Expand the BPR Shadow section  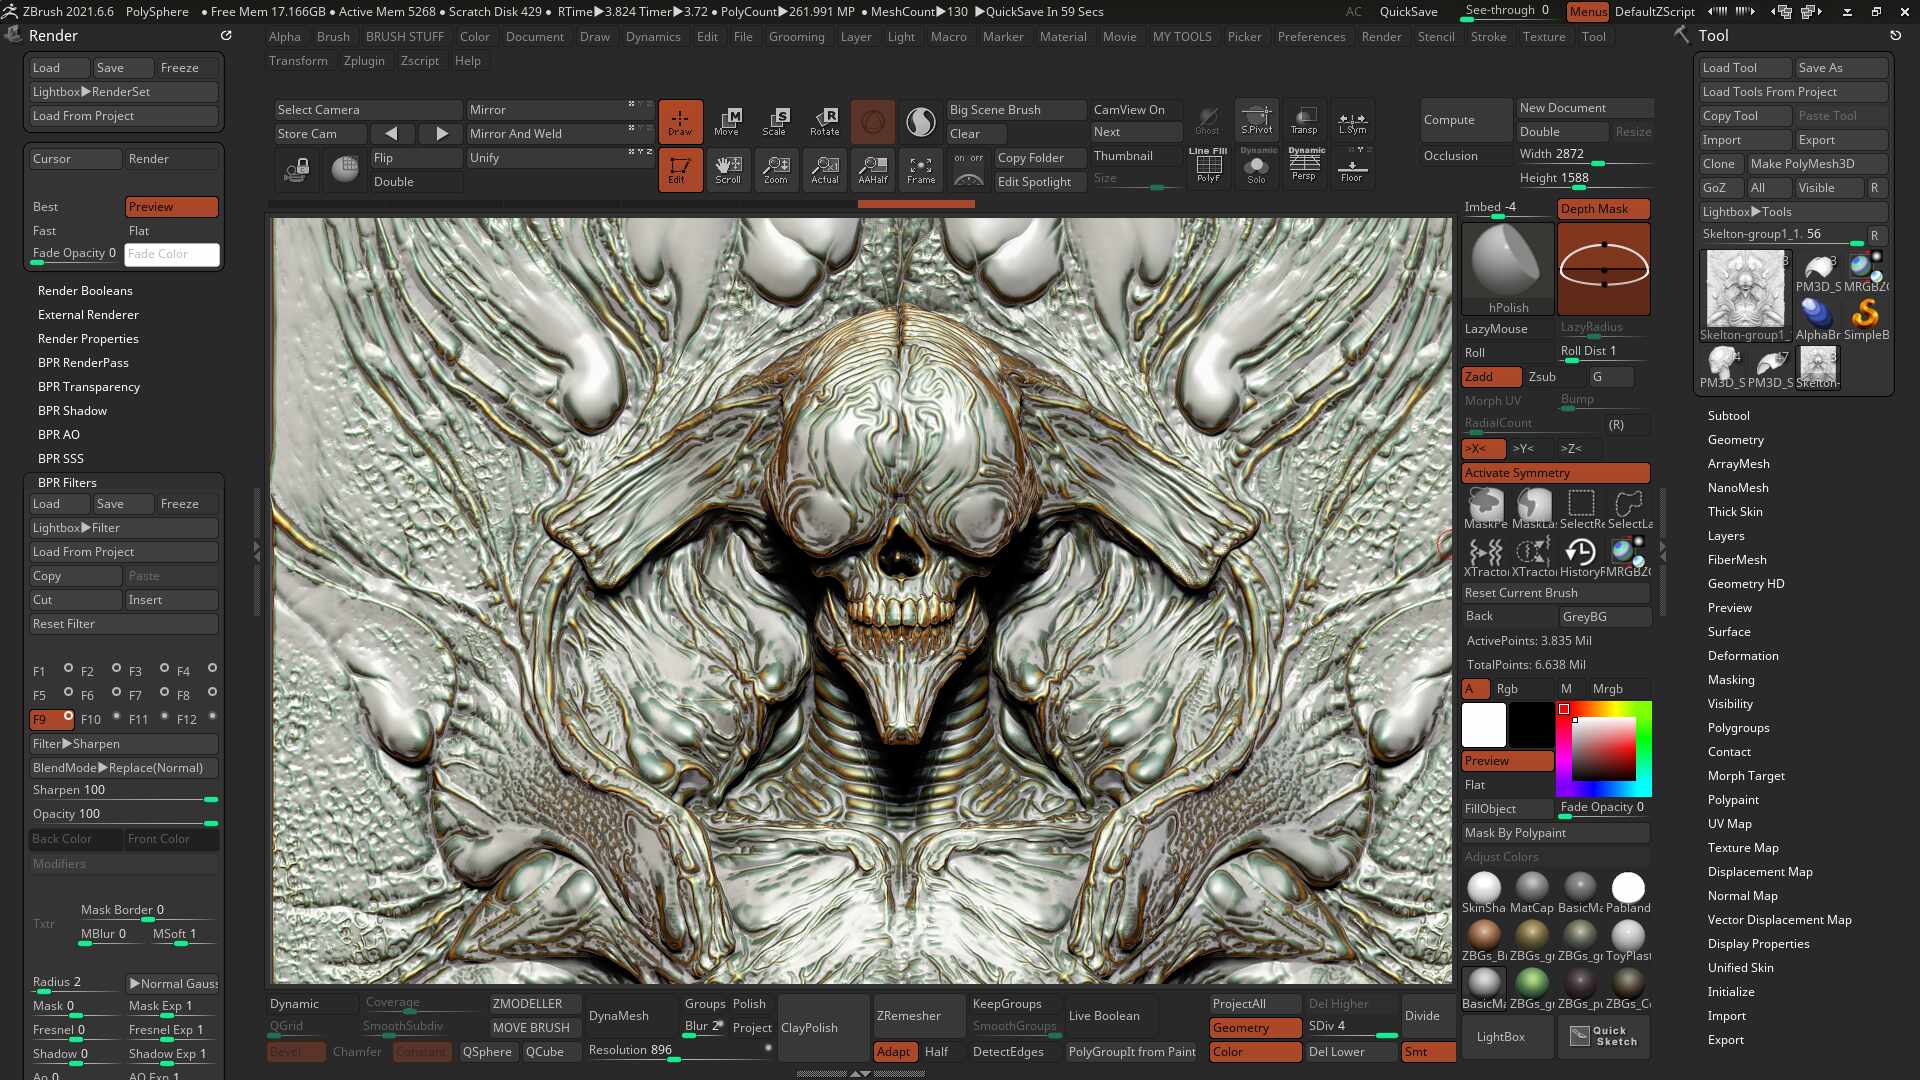point(72,411)
